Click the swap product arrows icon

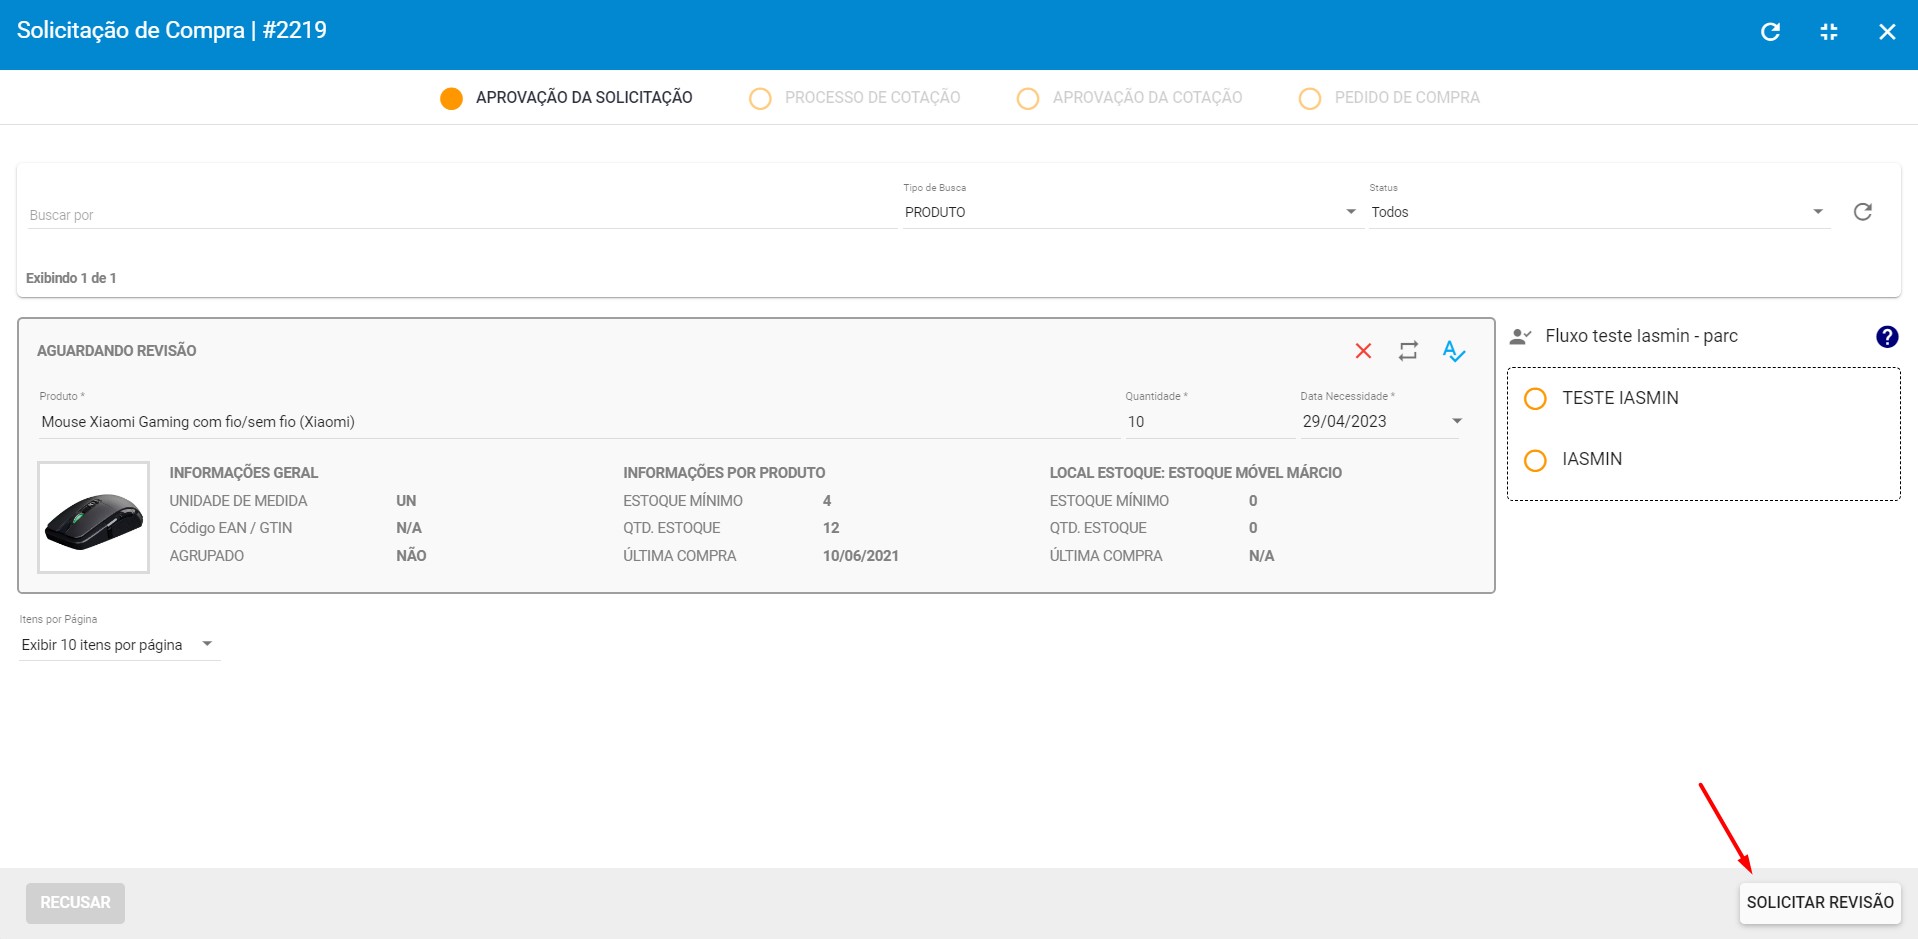1408,351
